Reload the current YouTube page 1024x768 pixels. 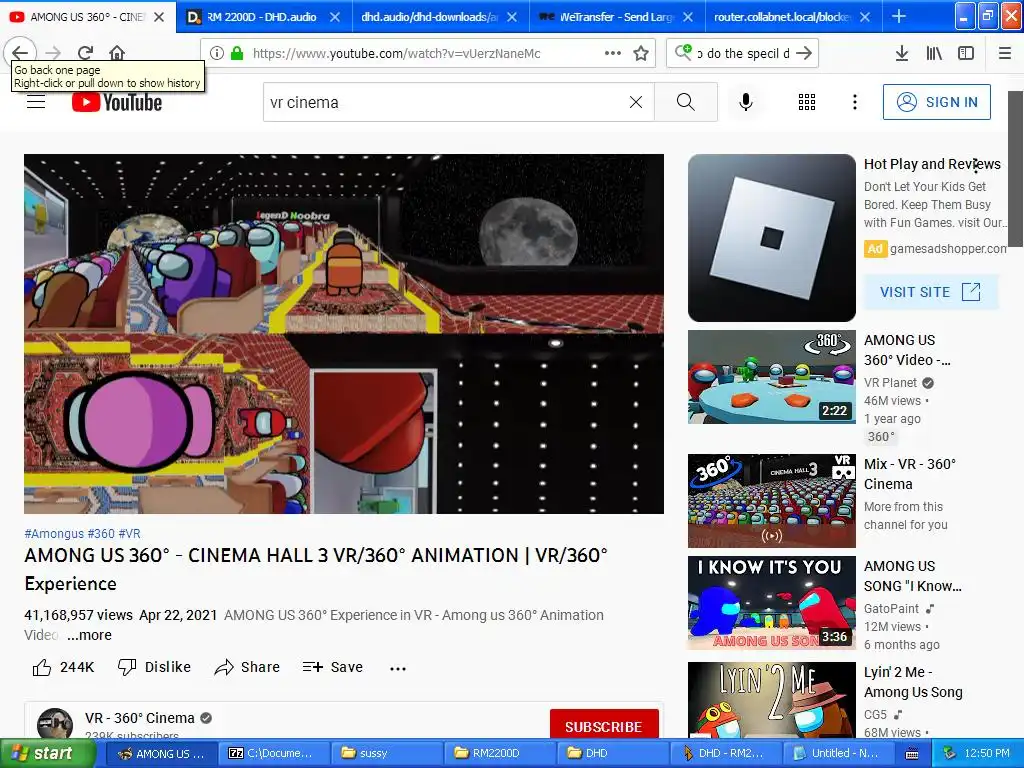86,53
